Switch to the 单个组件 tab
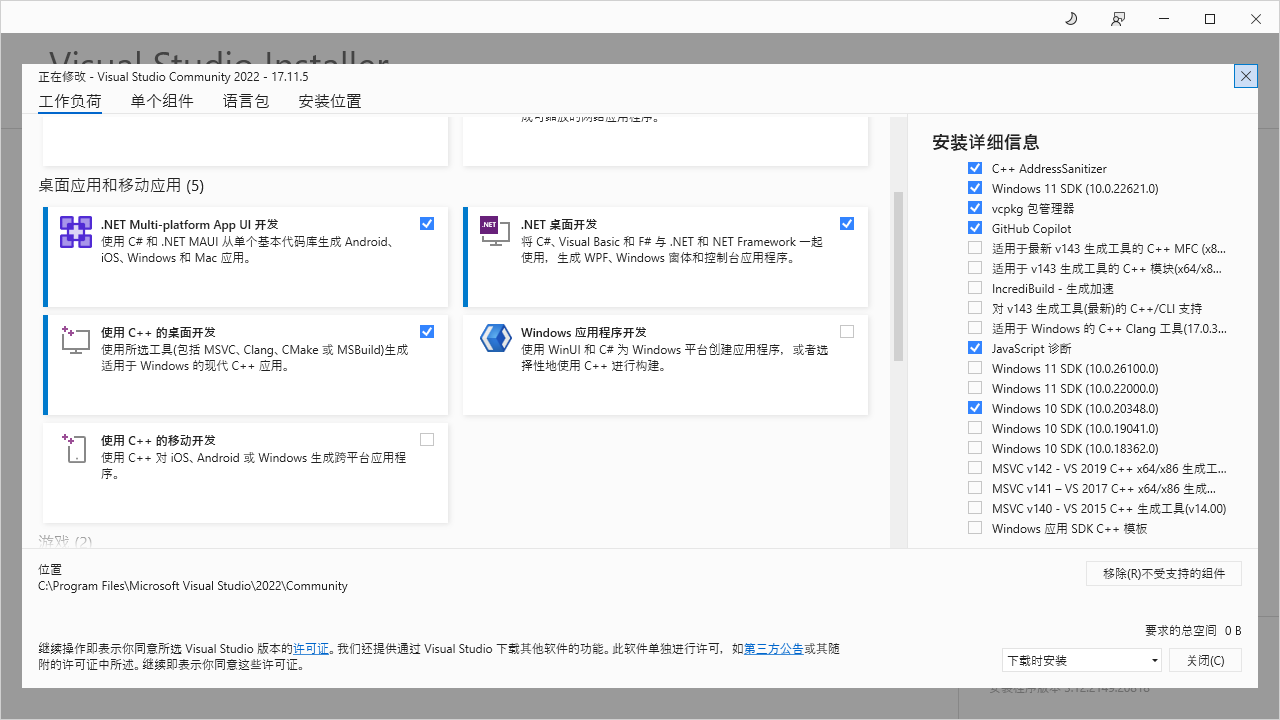 (162, 101)
